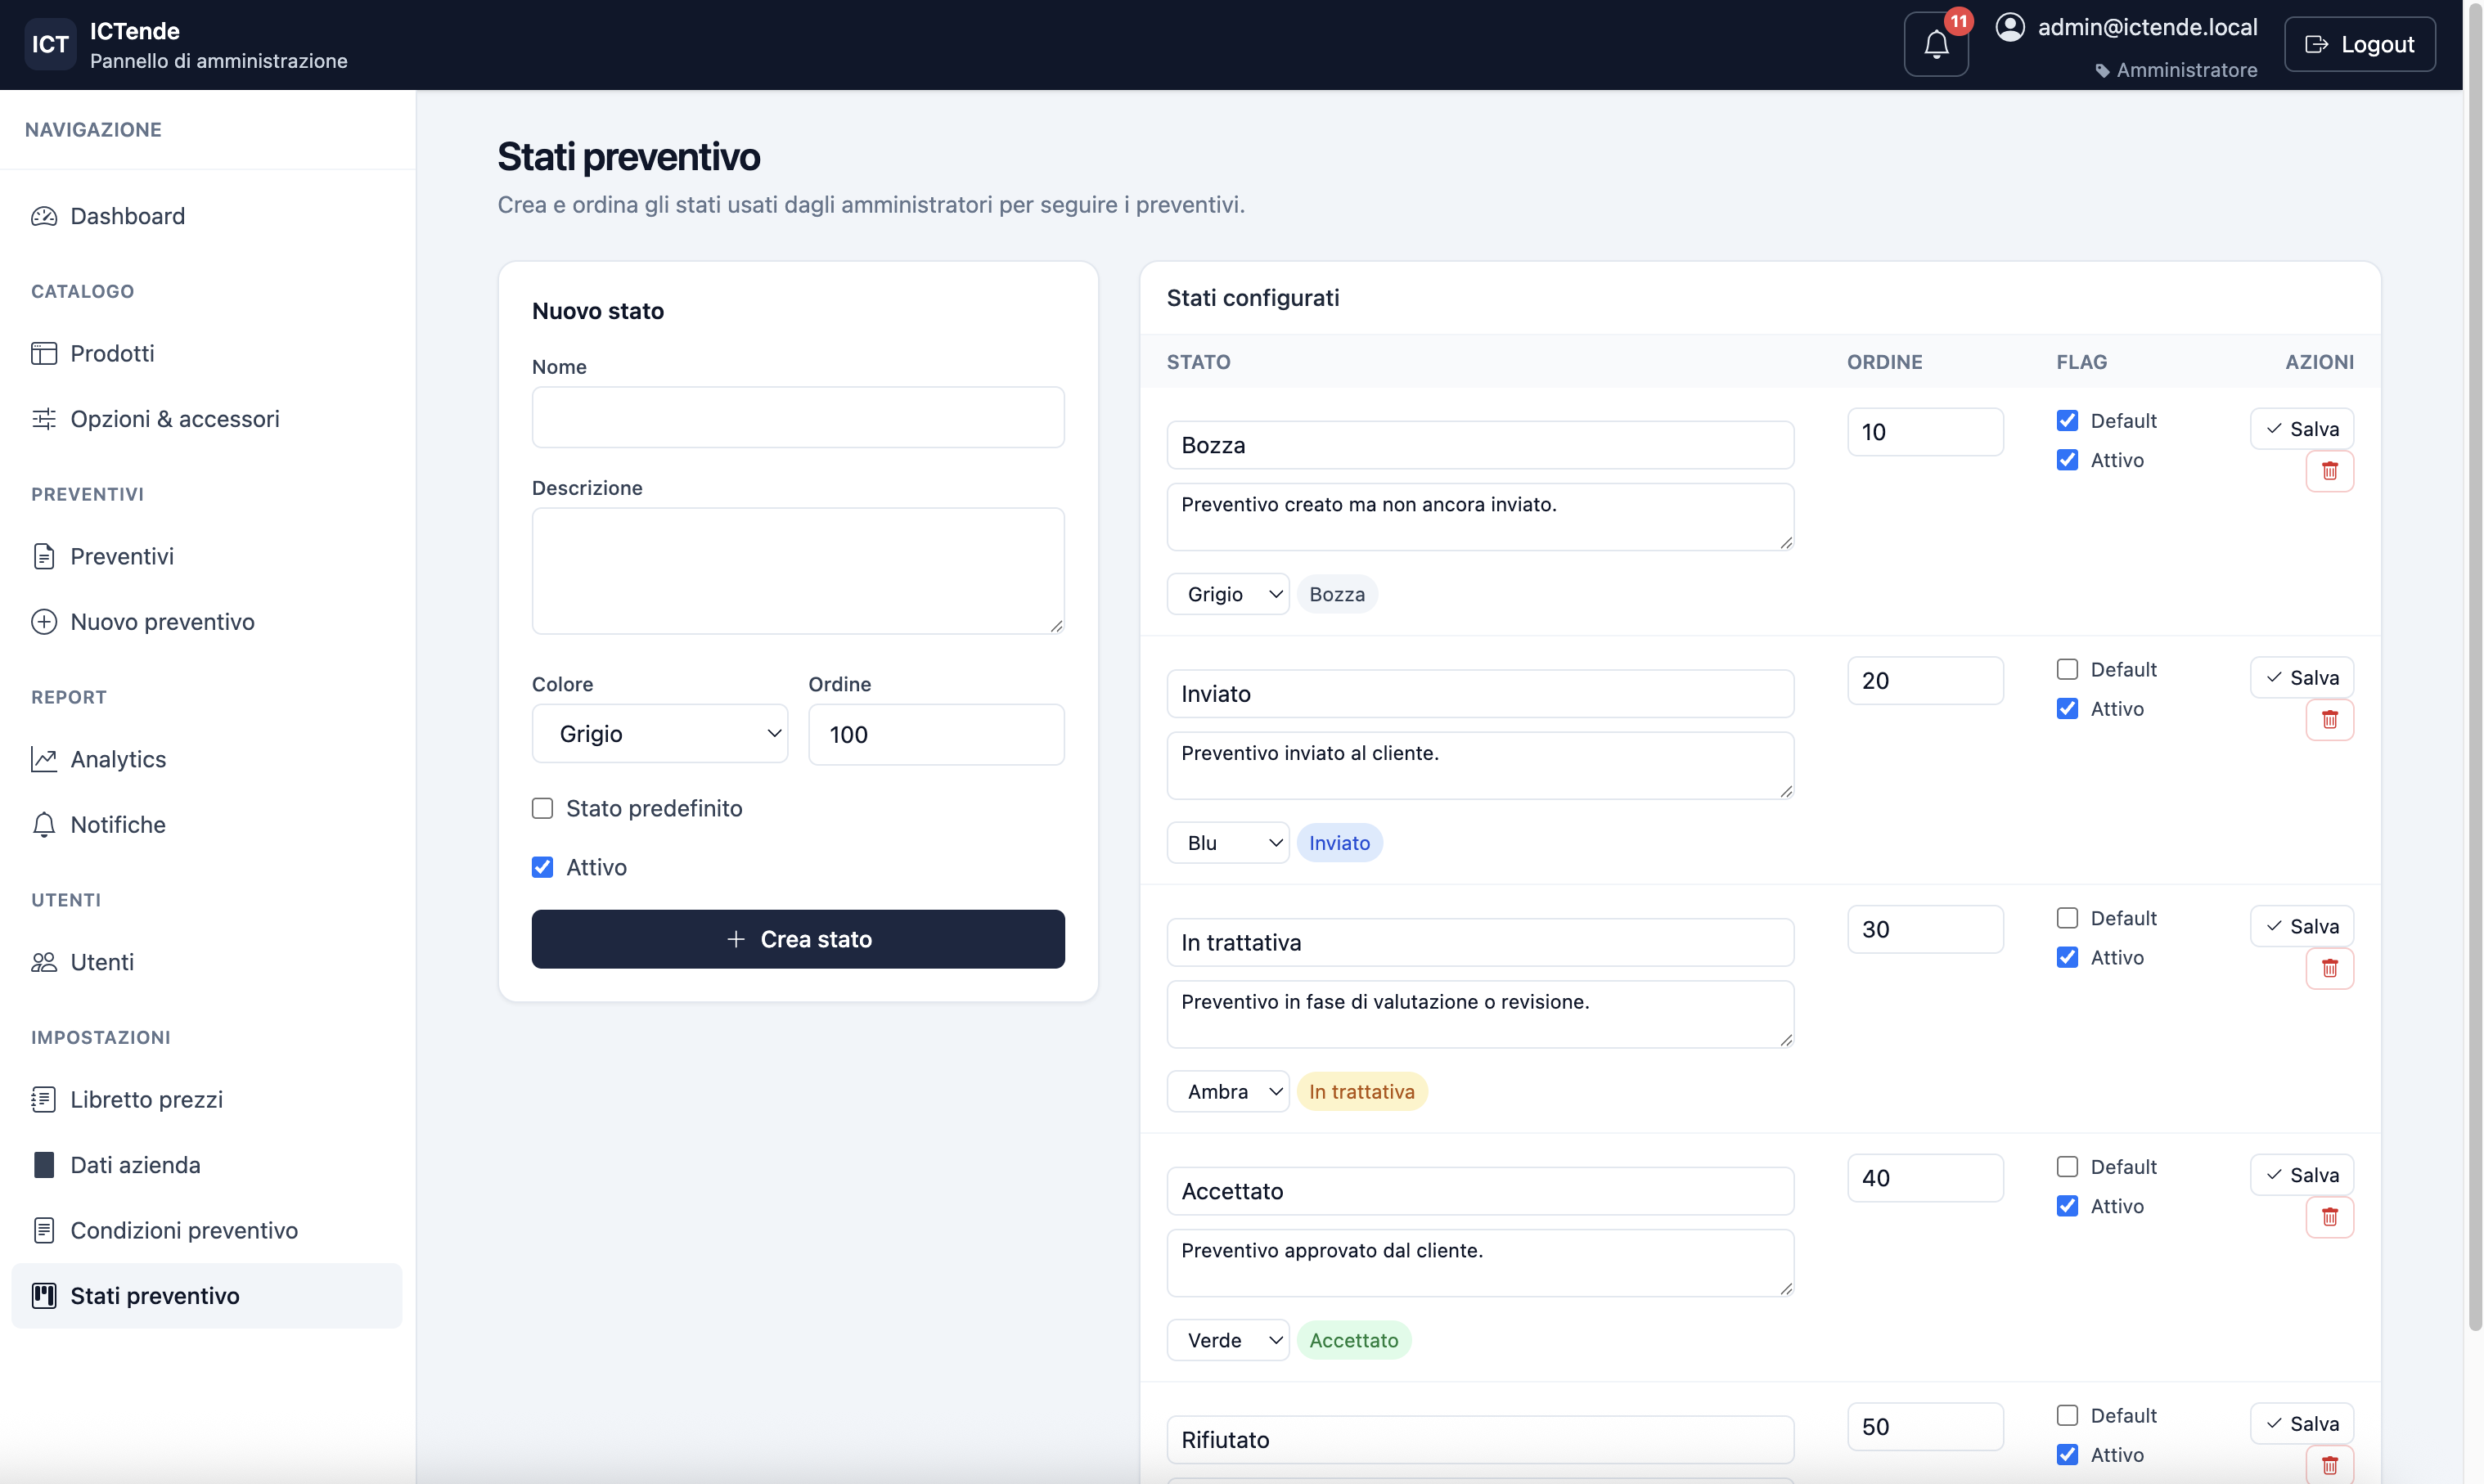Enable Default flag for Inviato
Viewport: 2484px width, 1484px height.
point(2067,669)
